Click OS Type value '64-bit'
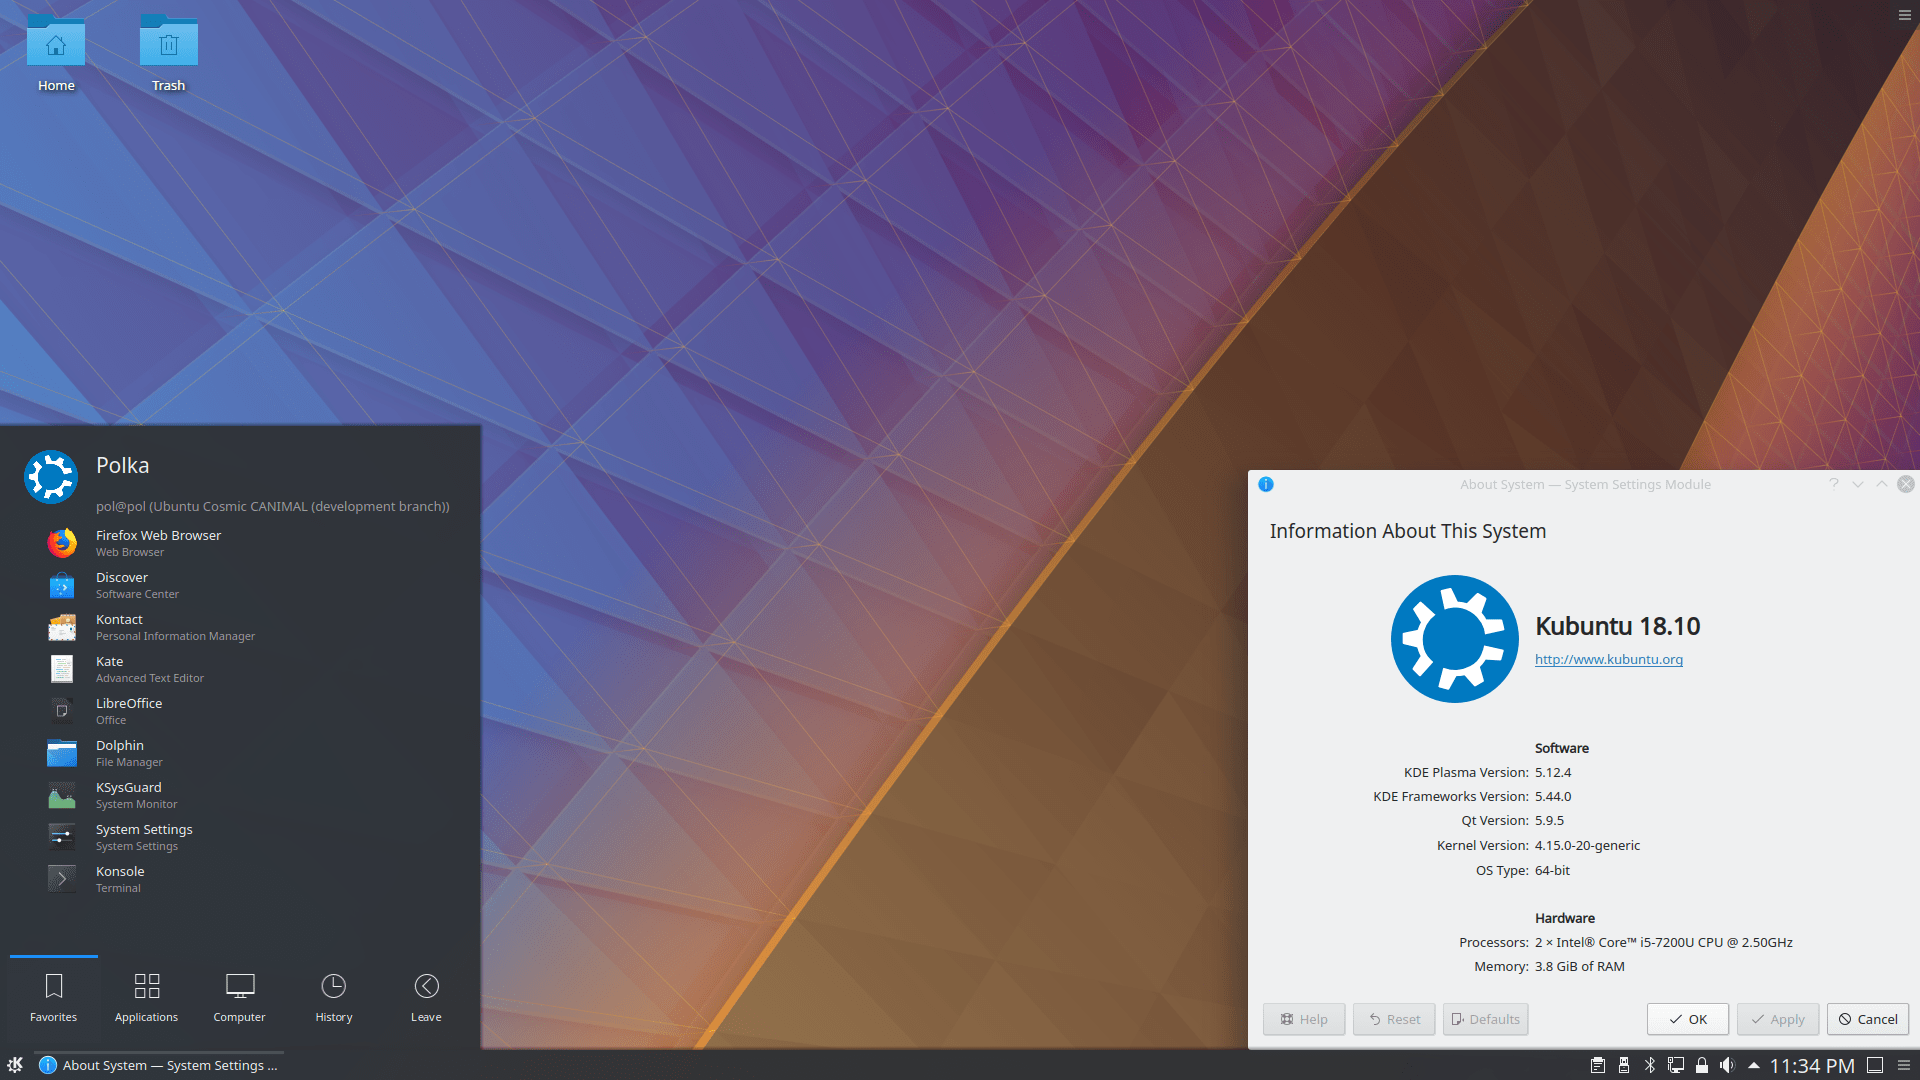The height and width of the screenshot is (1080, 1920). click(x=1552, y=870)
